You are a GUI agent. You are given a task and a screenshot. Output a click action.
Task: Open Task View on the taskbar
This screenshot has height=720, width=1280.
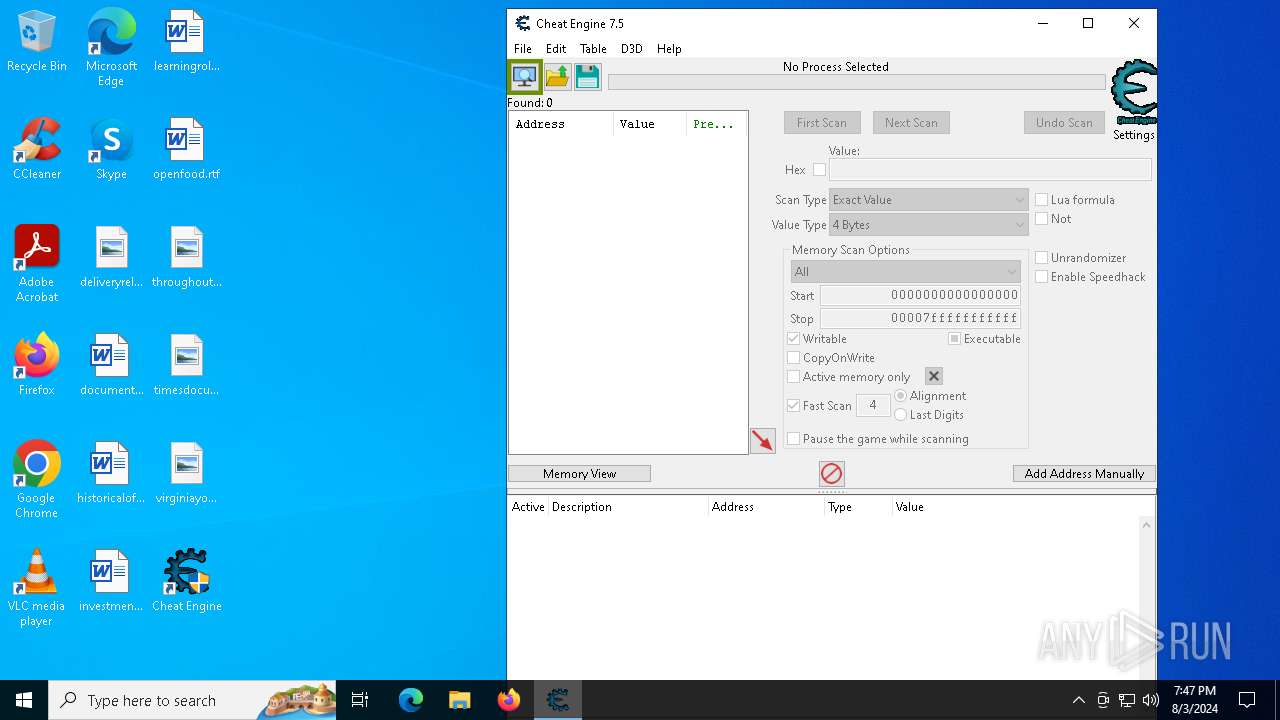click(x=360, y=700)
